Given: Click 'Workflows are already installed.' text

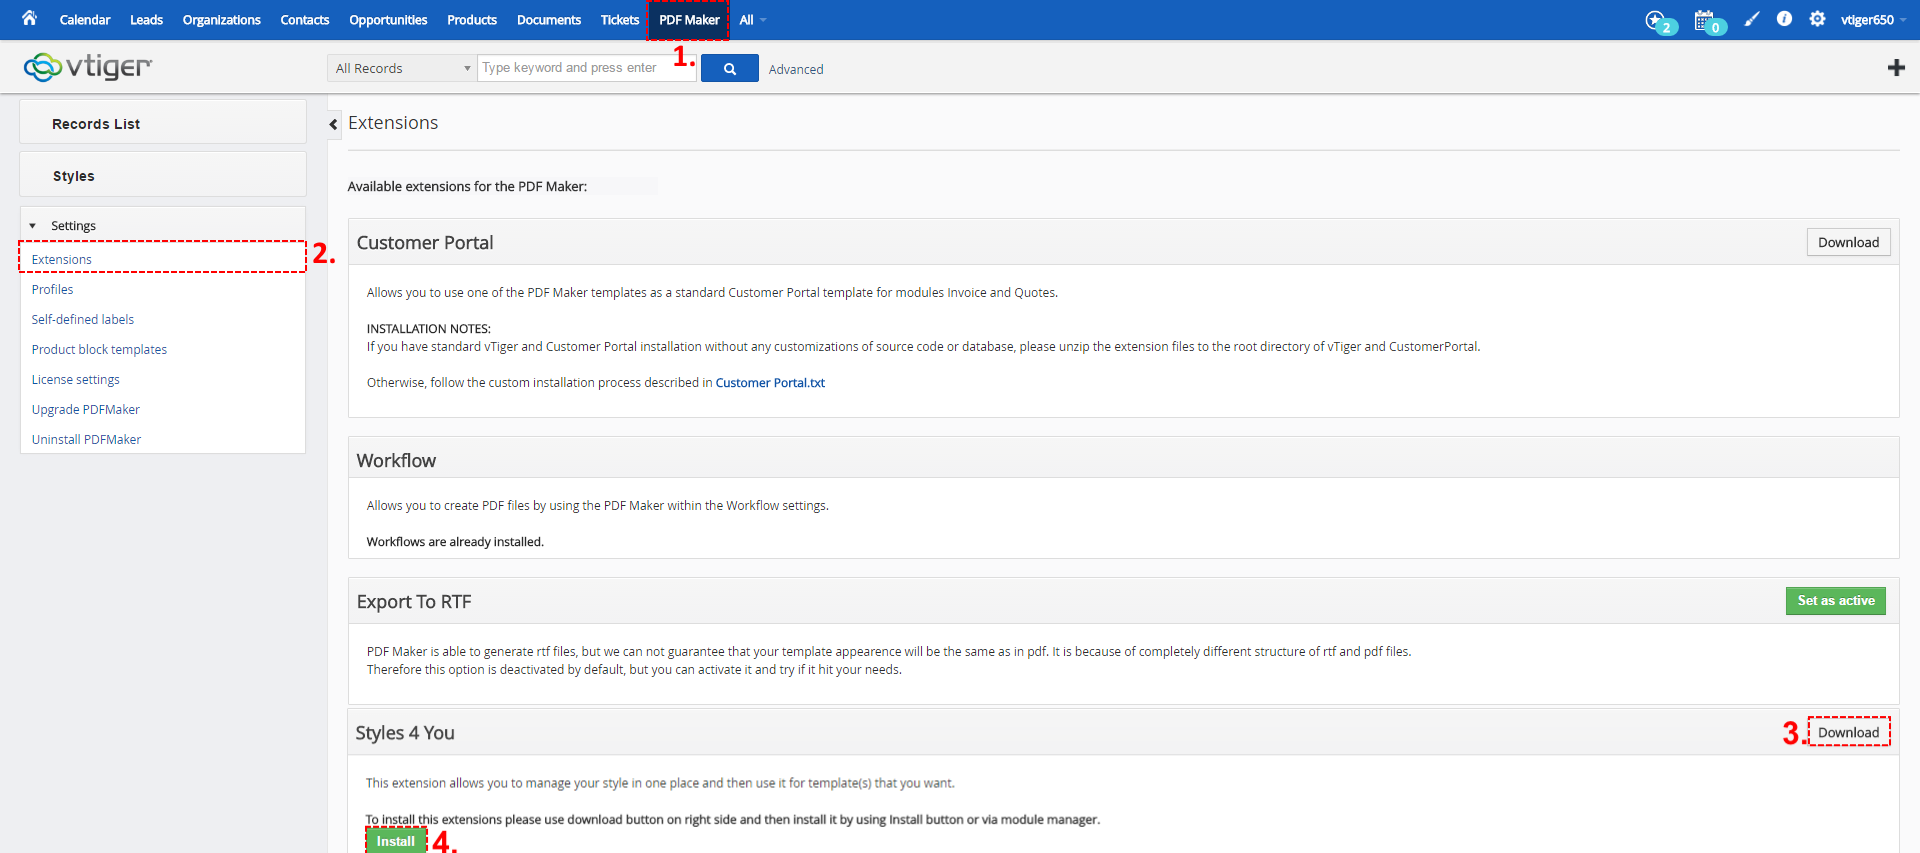Looking at the screenshot, I should [x=455, y=542].
